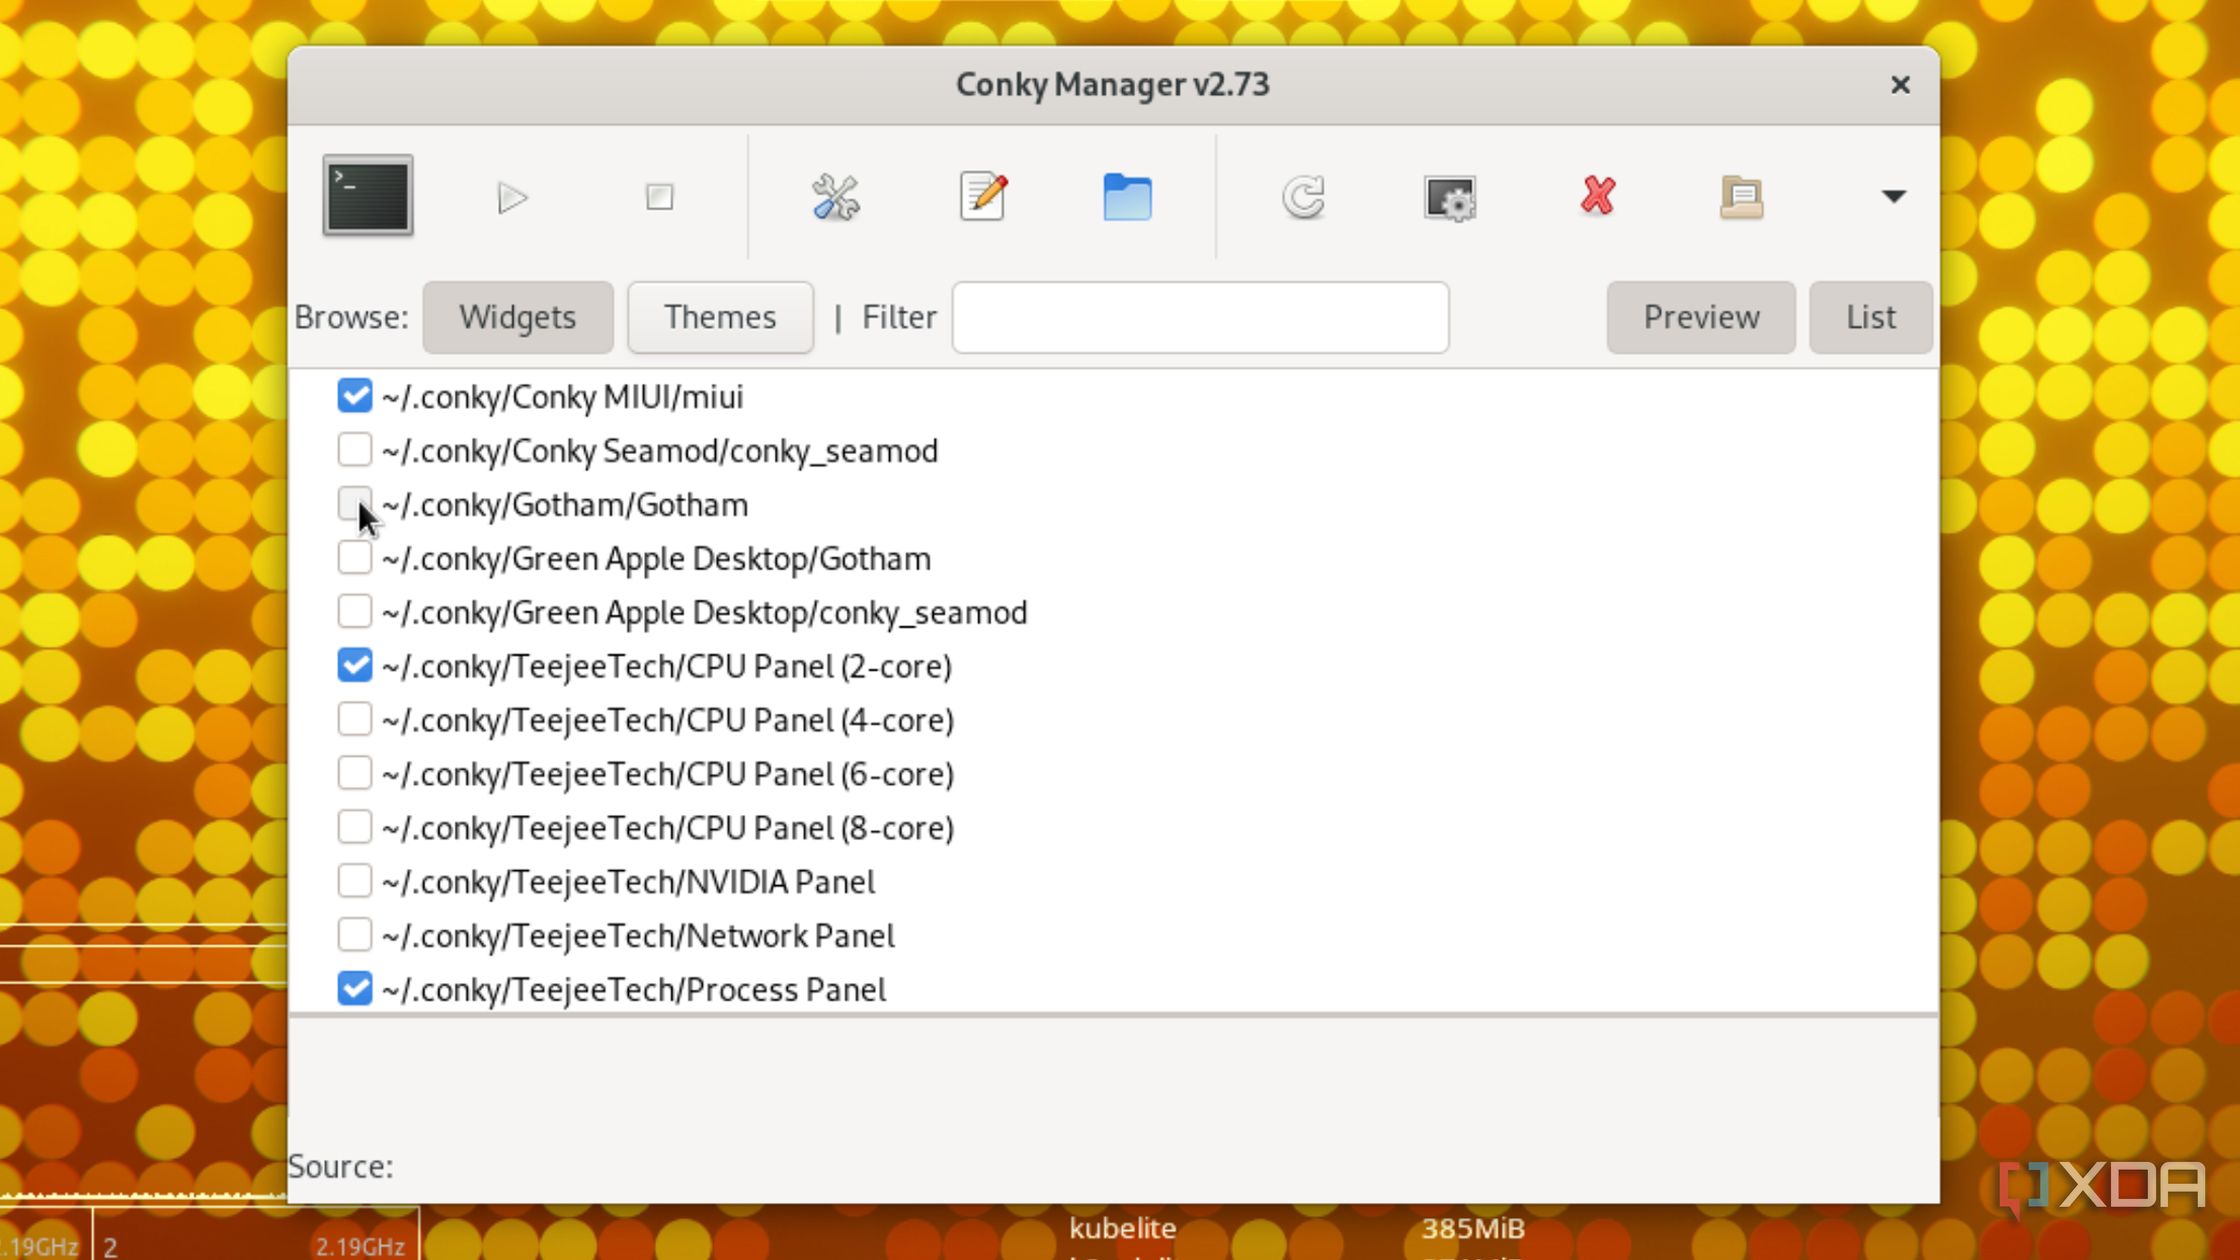Edit widget text file with pencil icon
This screenshot has width=2240, height=1260.
click(x=982, y=196)
